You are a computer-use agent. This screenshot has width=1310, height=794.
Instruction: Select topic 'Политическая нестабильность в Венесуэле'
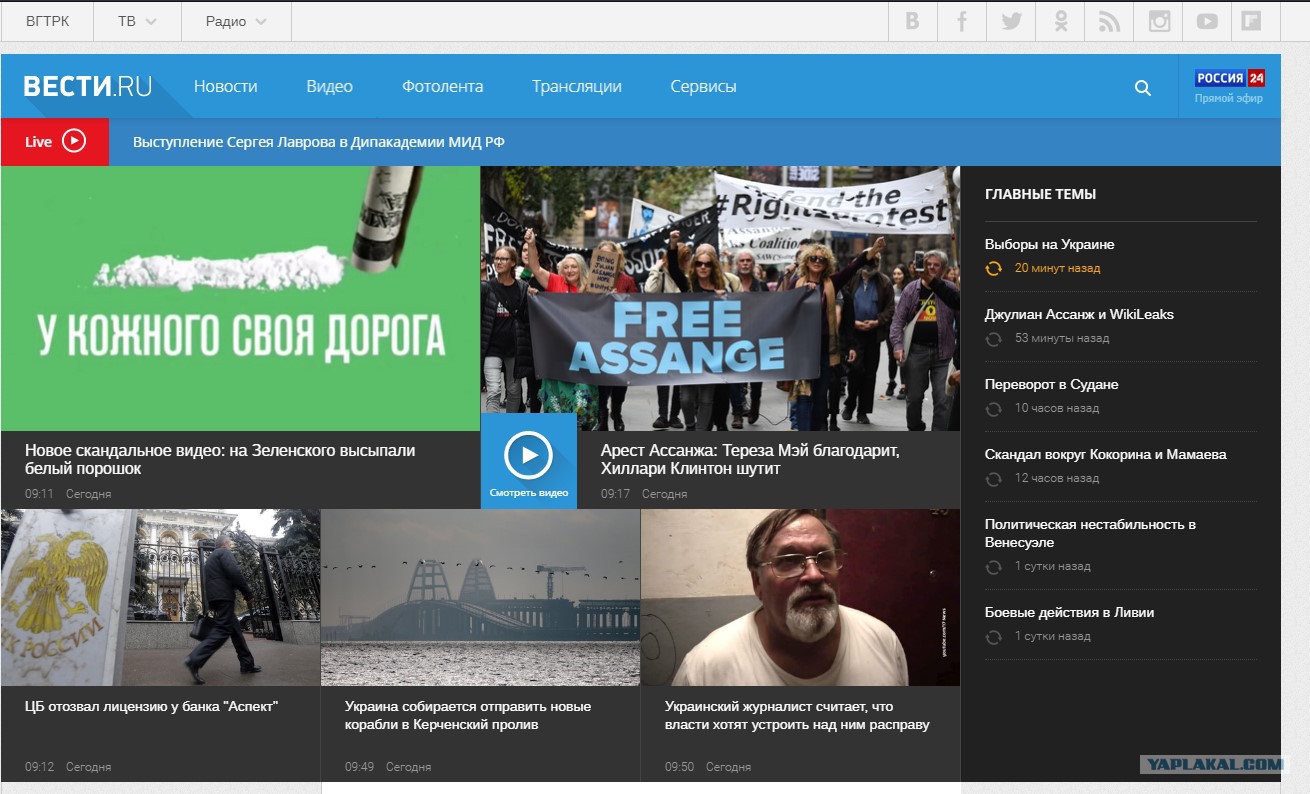coord(1090,533)
